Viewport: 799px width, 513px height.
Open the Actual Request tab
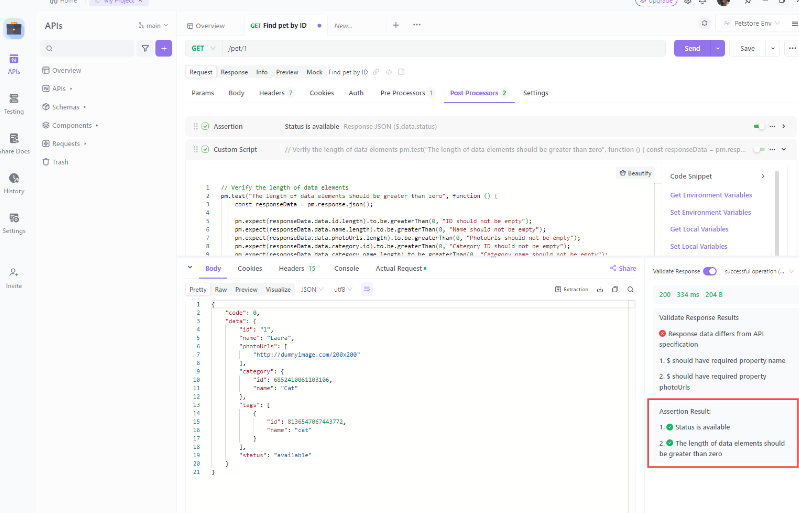pos(401,268)
